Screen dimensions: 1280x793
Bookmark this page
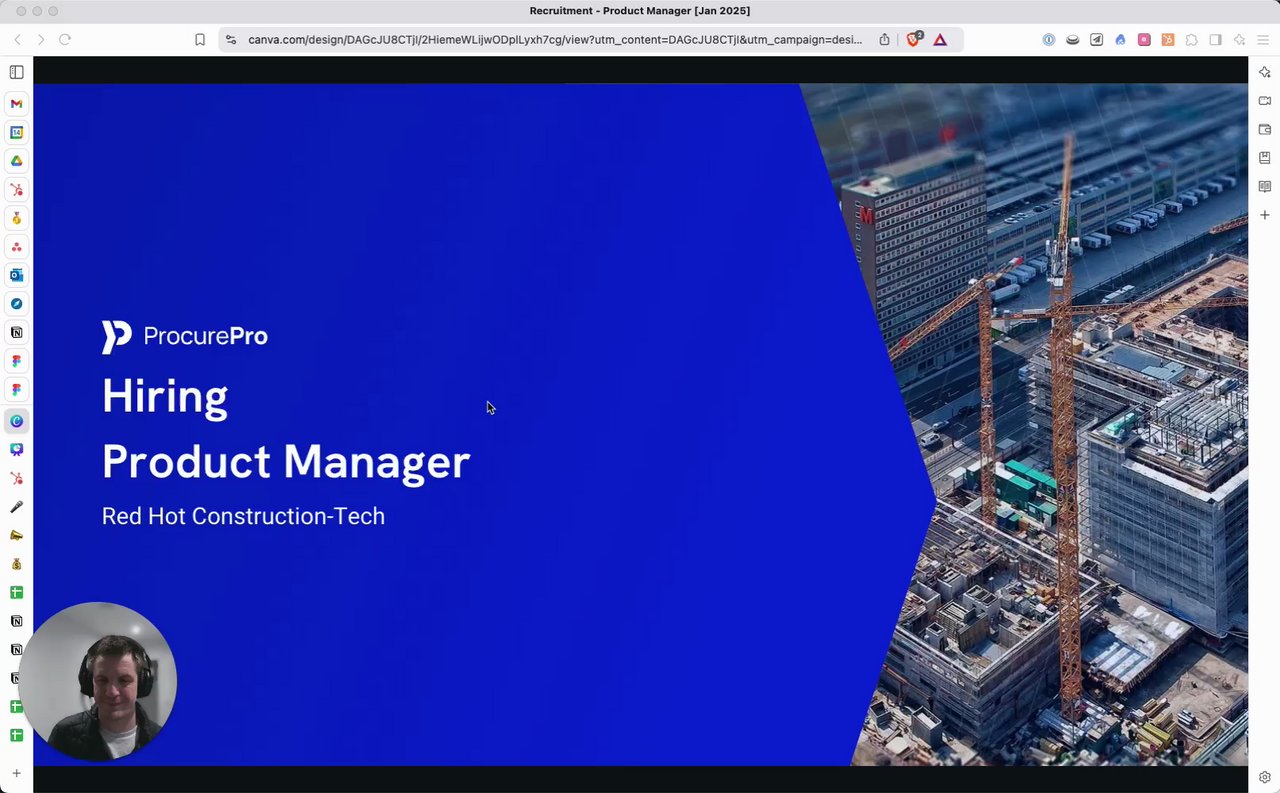[200, 39]
